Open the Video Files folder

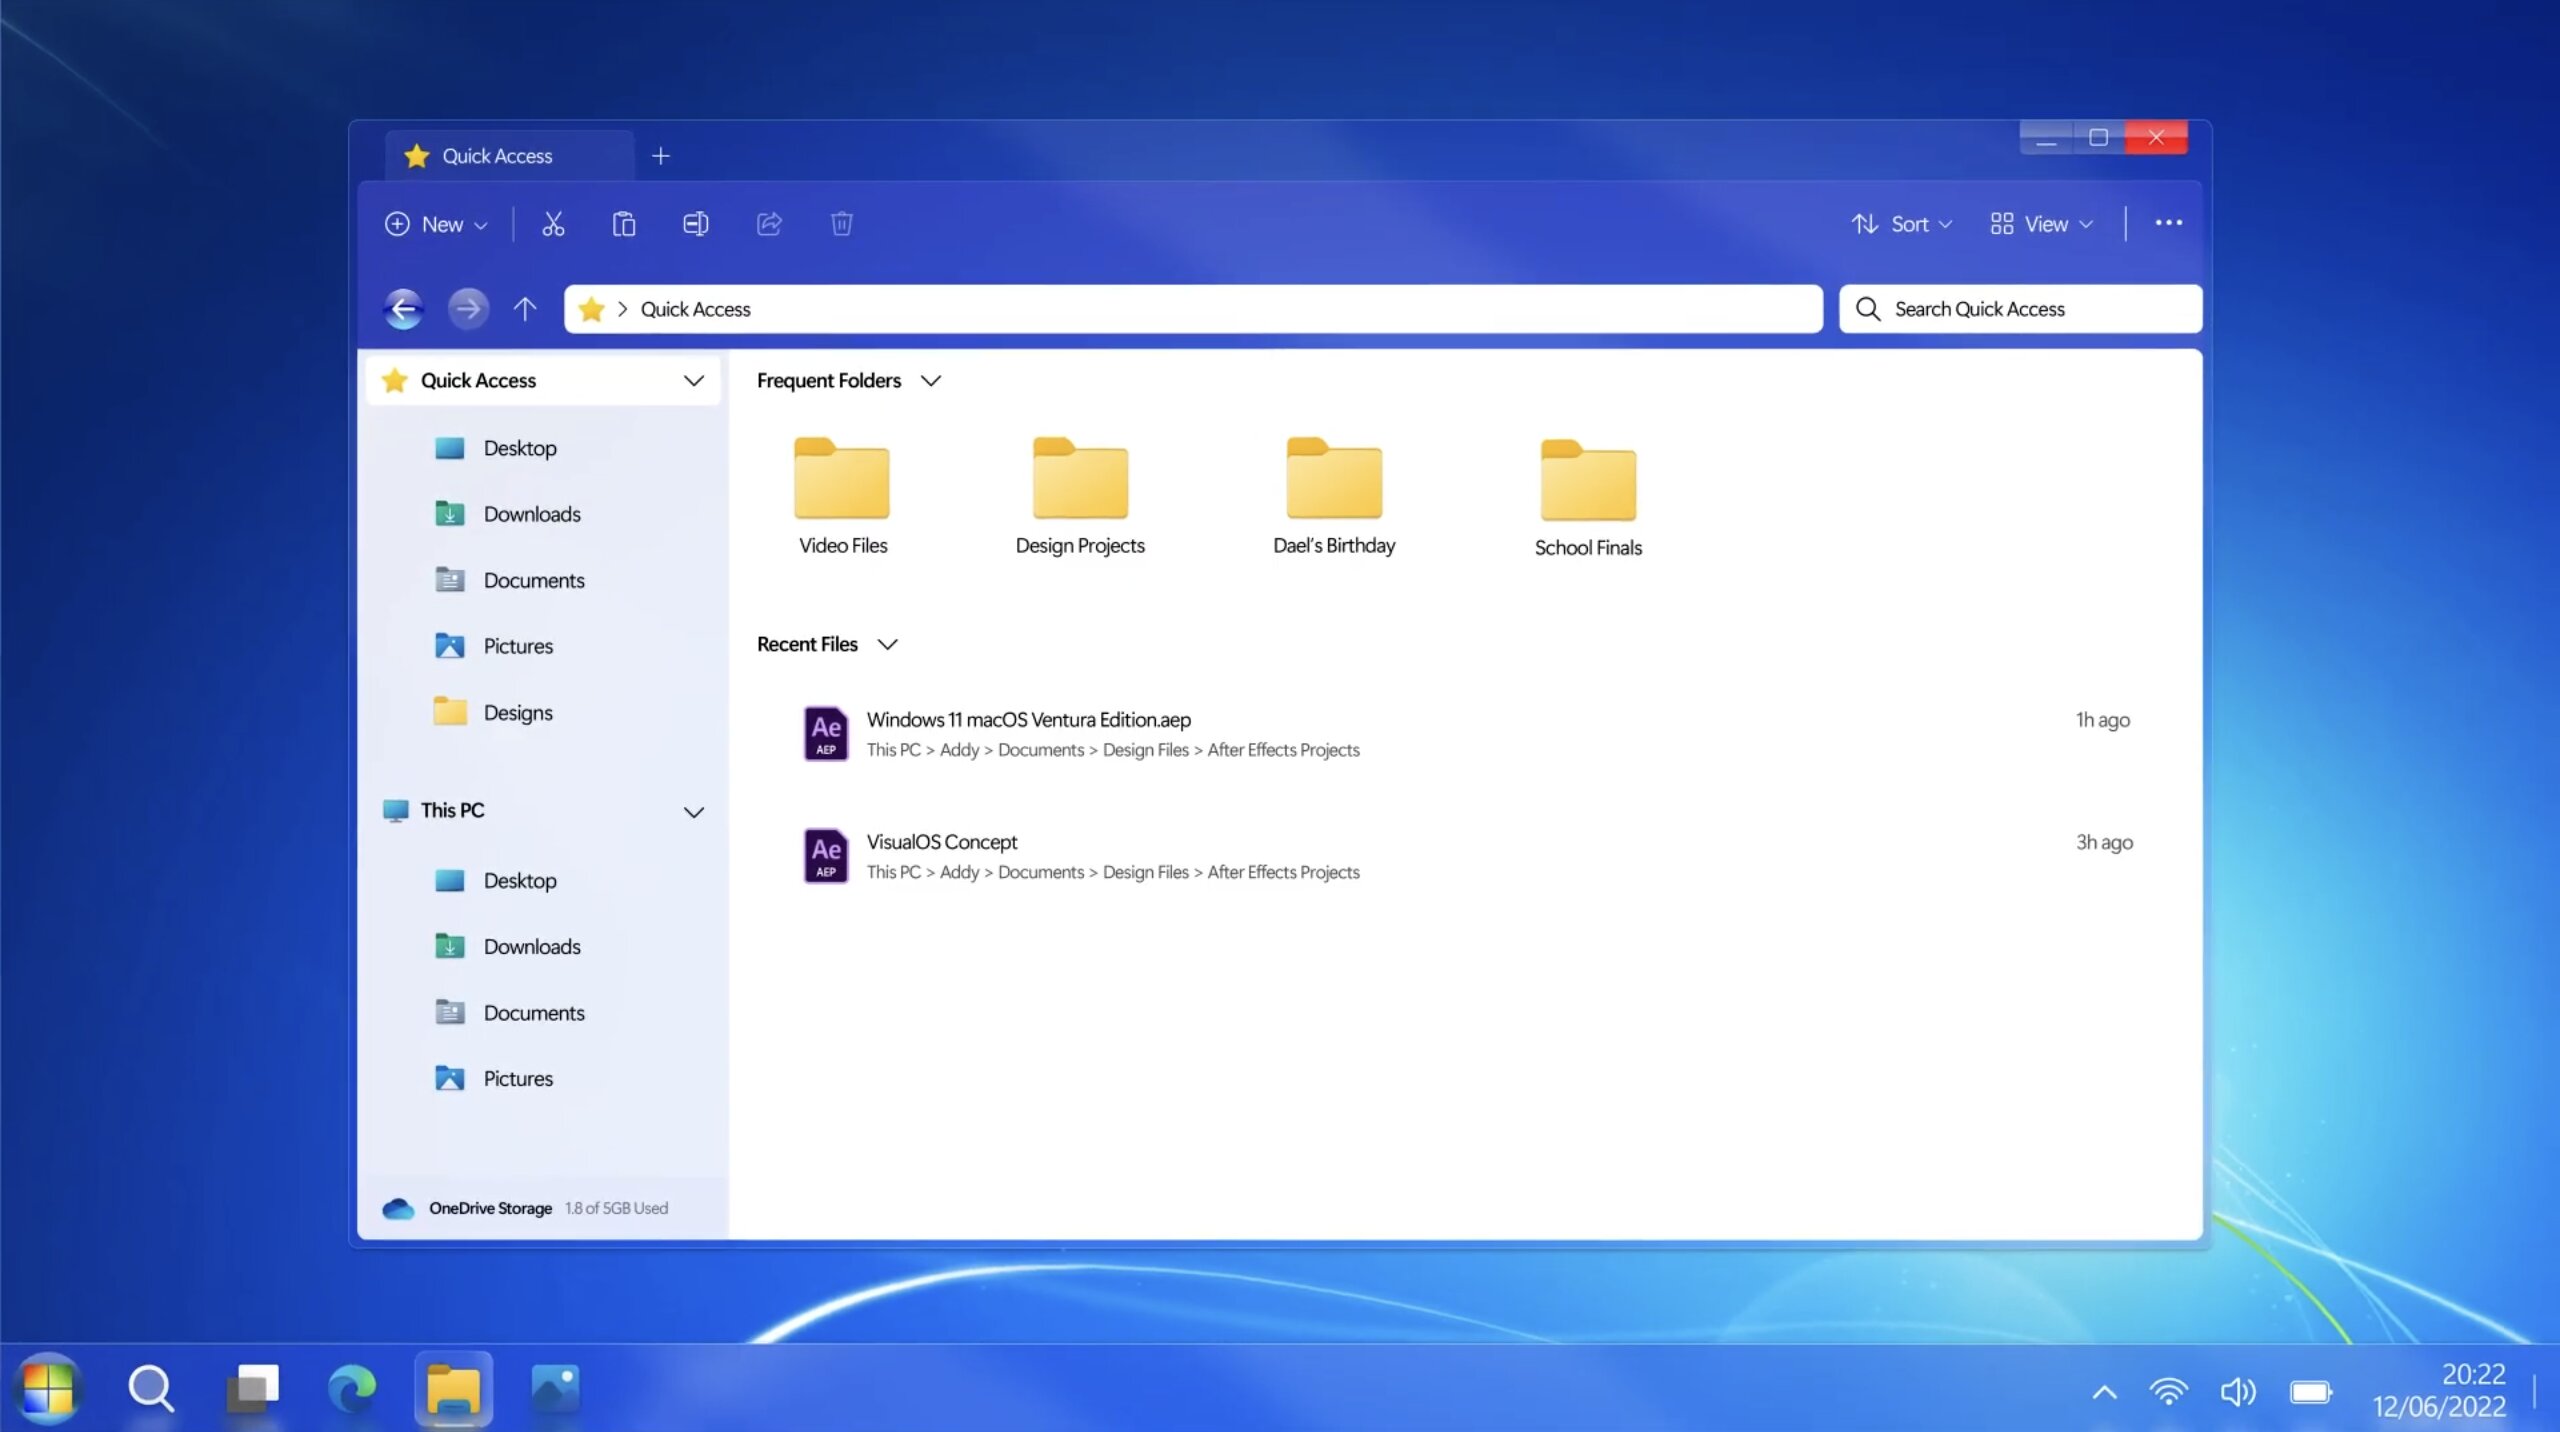tap(842, 497)
